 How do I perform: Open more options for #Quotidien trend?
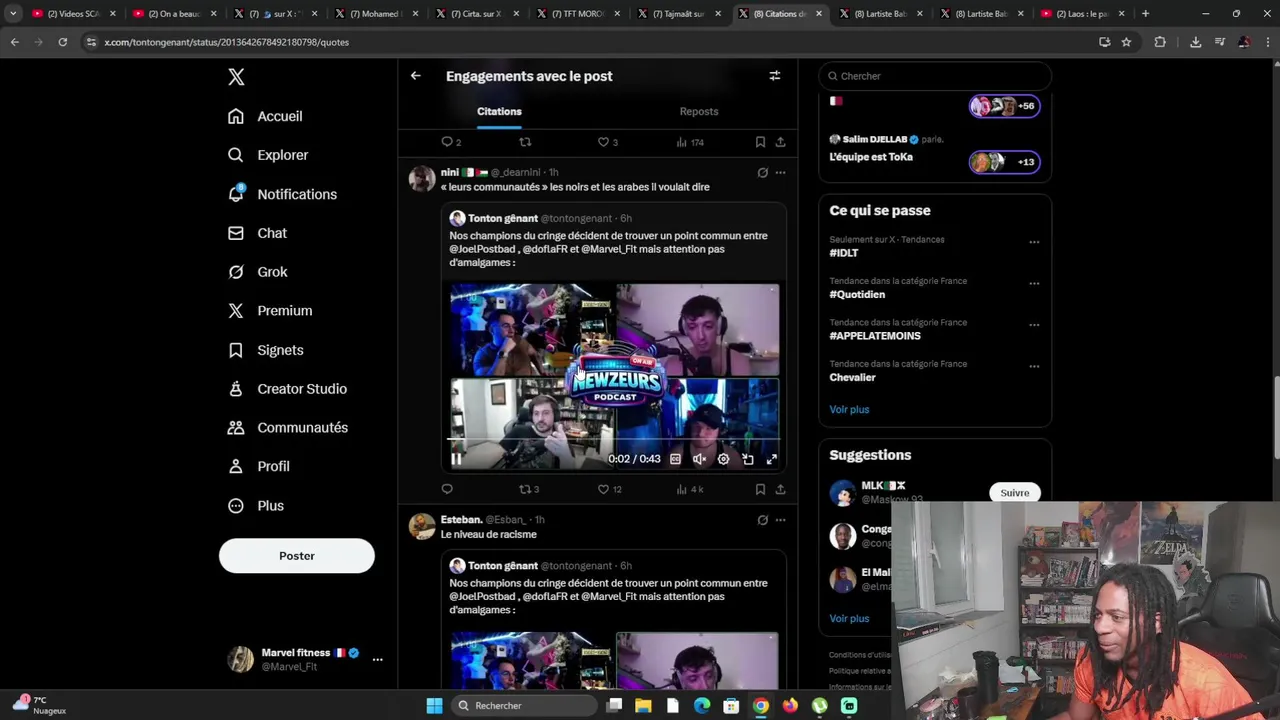tap(1034, 283)
